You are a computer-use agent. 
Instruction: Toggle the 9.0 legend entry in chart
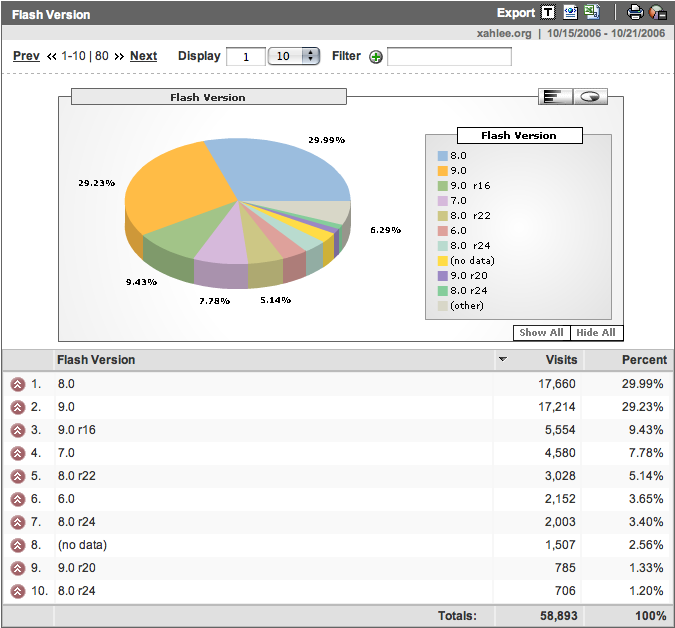click(x=458, y=171)
